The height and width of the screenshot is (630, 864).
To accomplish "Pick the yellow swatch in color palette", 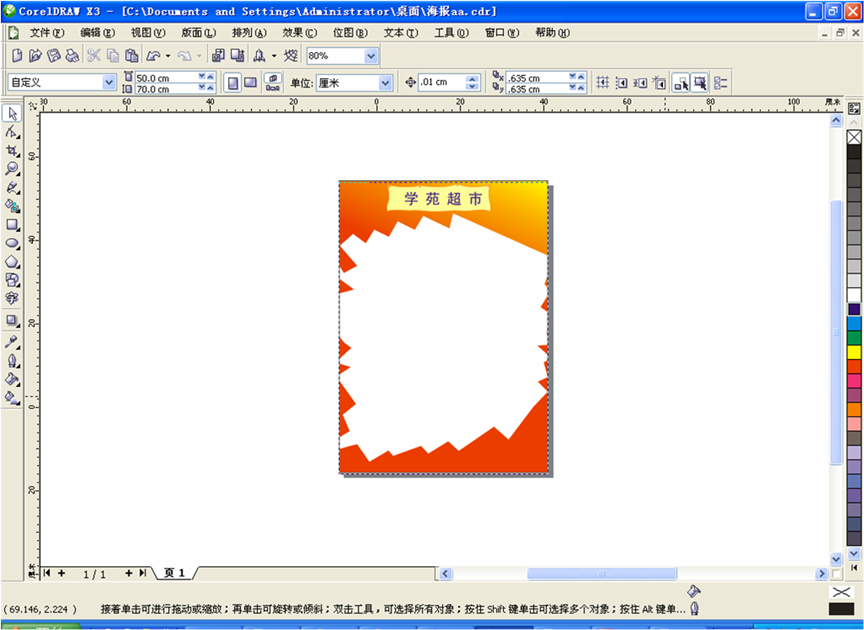I will pyautogui.click(x=854, y=352).
